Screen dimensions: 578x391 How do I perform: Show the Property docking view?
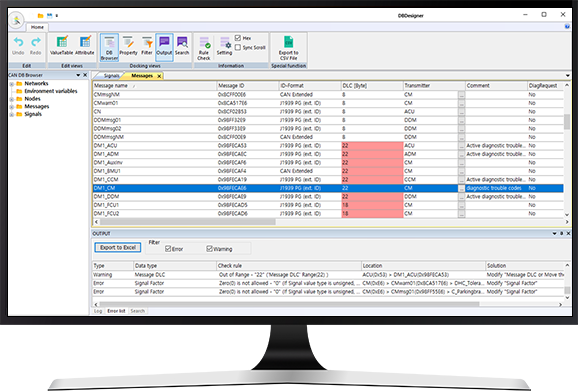coord(128,46)
